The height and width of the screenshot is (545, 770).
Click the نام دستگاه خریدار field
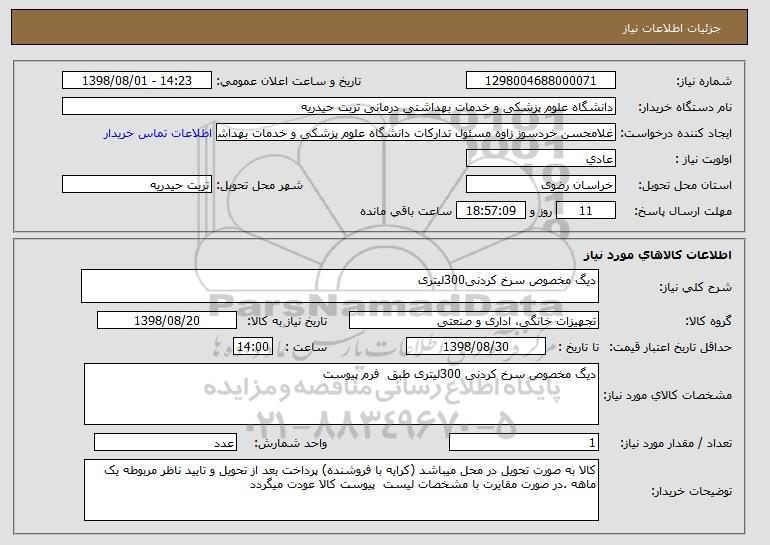339,107
